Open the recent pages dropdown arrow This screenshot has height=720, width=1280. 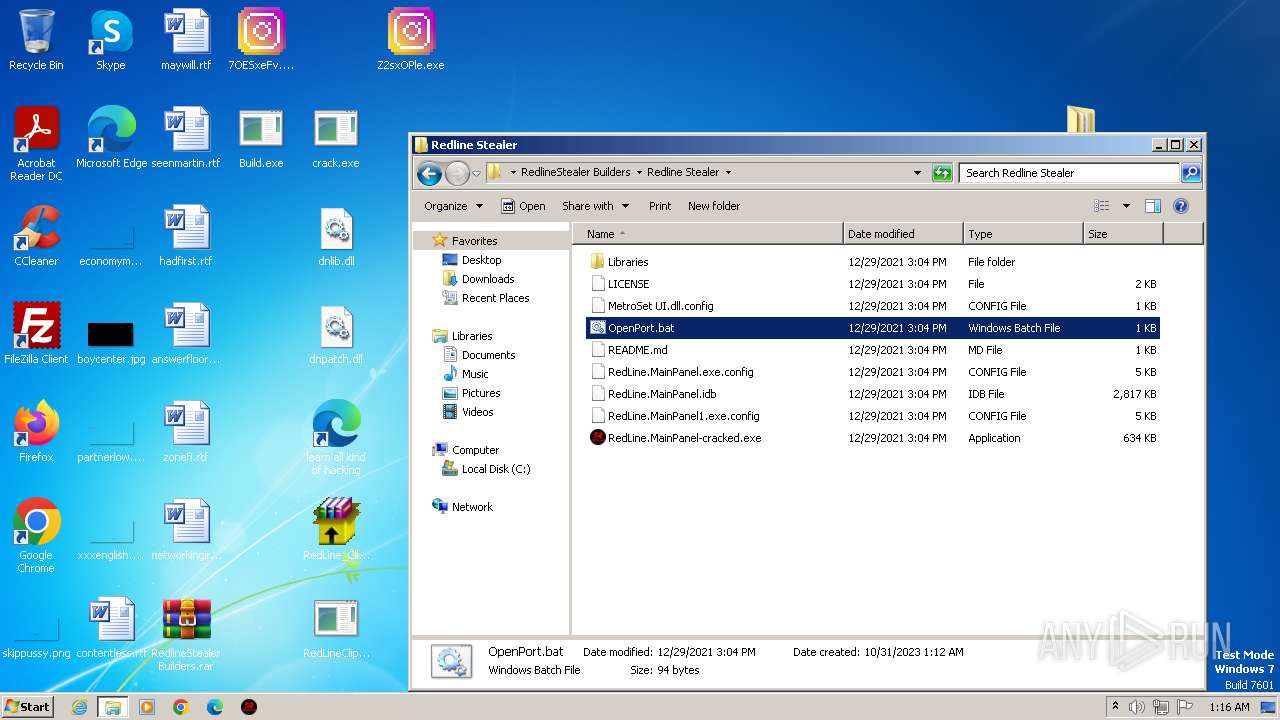[476, 173]
